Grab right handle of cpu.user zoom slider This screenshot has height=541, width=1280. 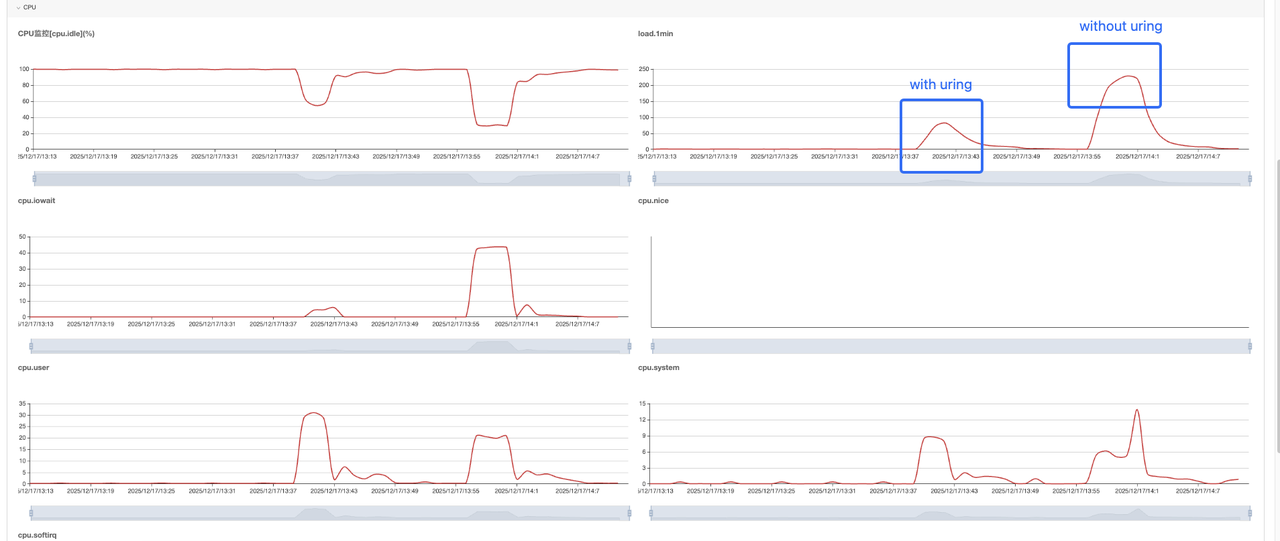(x=629, y=512)
